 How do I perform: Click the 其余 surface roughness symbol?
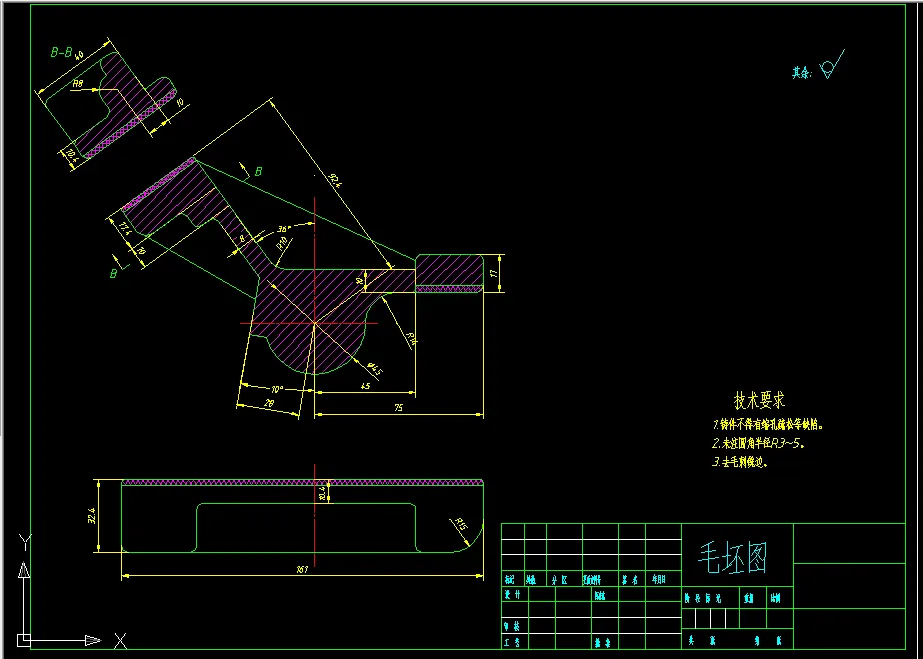tap(832, 65)
